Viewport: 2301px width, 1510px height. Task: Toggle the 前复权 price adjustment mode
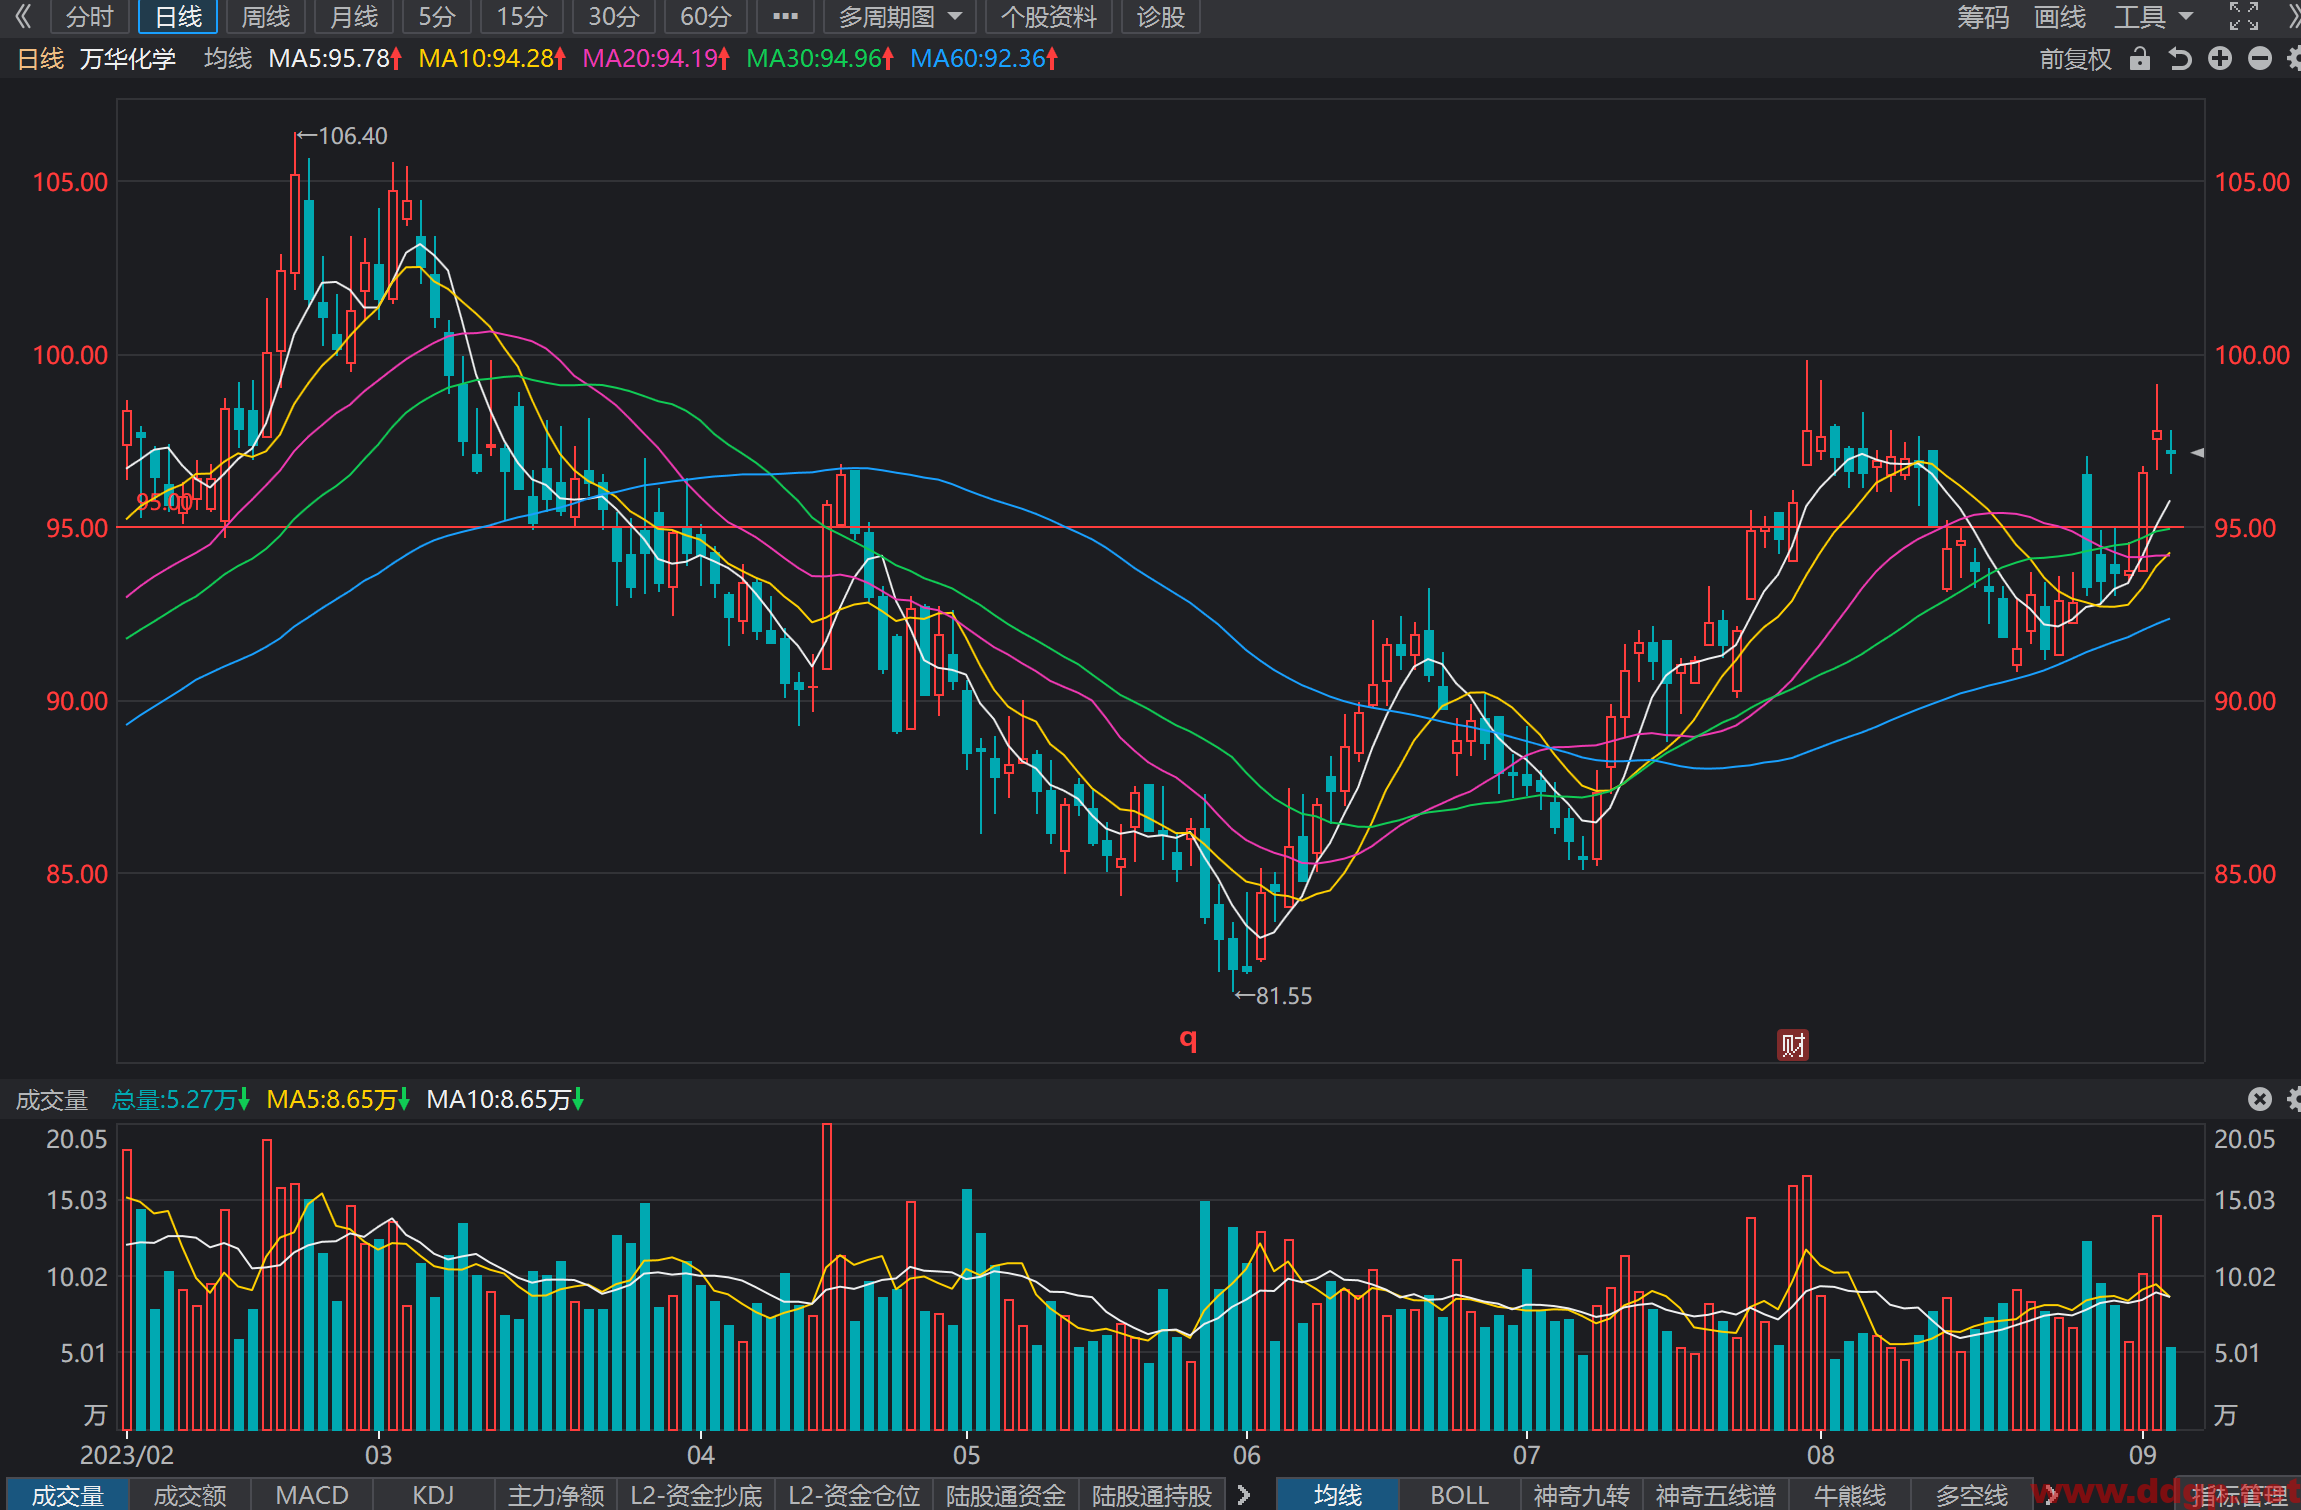pos(2075,59)
